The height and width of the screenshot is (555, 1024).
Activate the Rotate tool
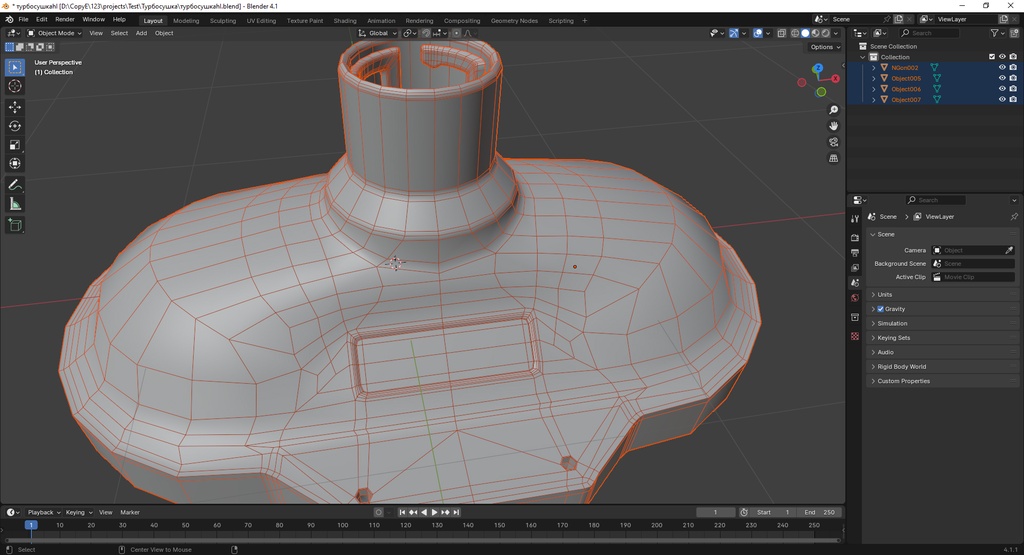[x=15, y=126]
